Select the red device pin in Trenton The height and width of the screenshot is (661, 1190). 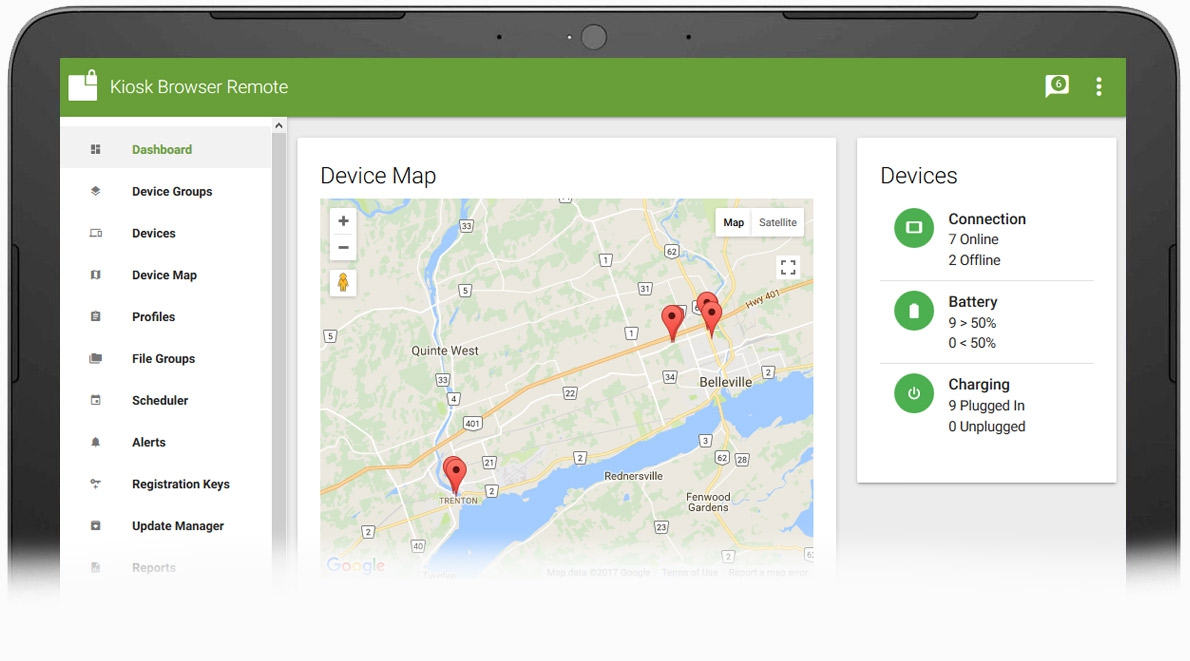(x=455, y=476)
